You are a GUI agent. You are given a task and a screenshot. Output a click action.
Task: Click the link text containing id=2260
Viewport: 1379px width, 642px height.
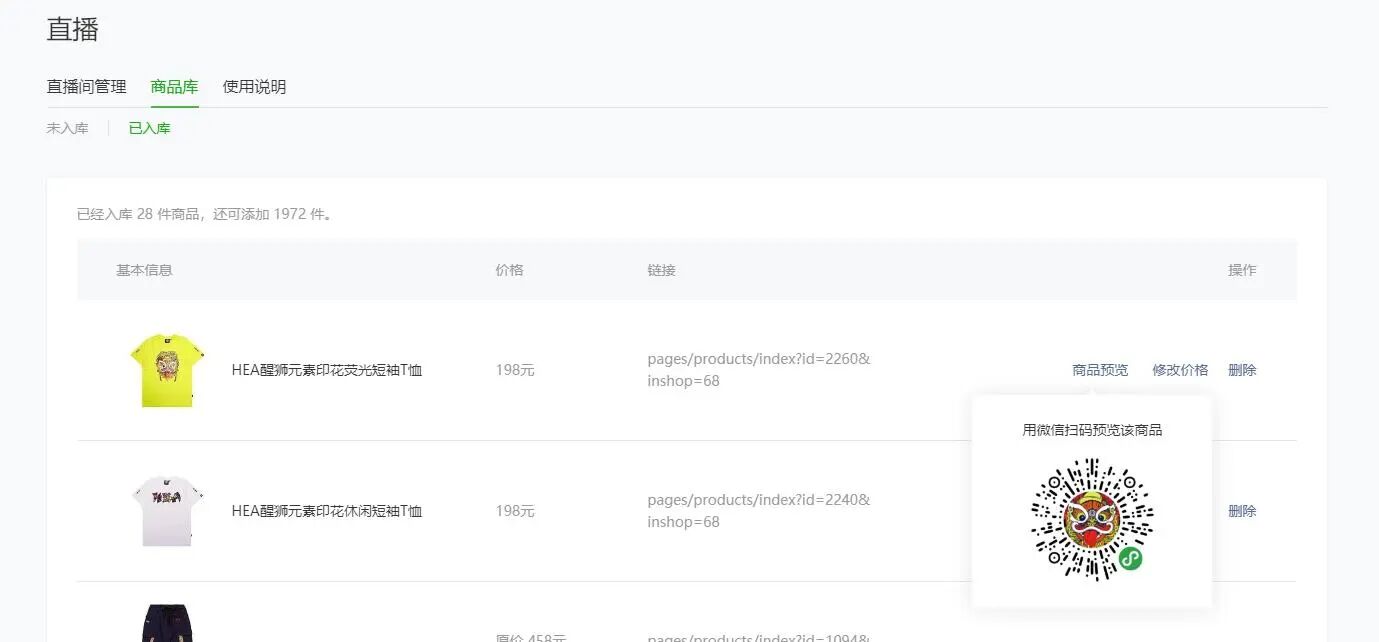(759, 370)
